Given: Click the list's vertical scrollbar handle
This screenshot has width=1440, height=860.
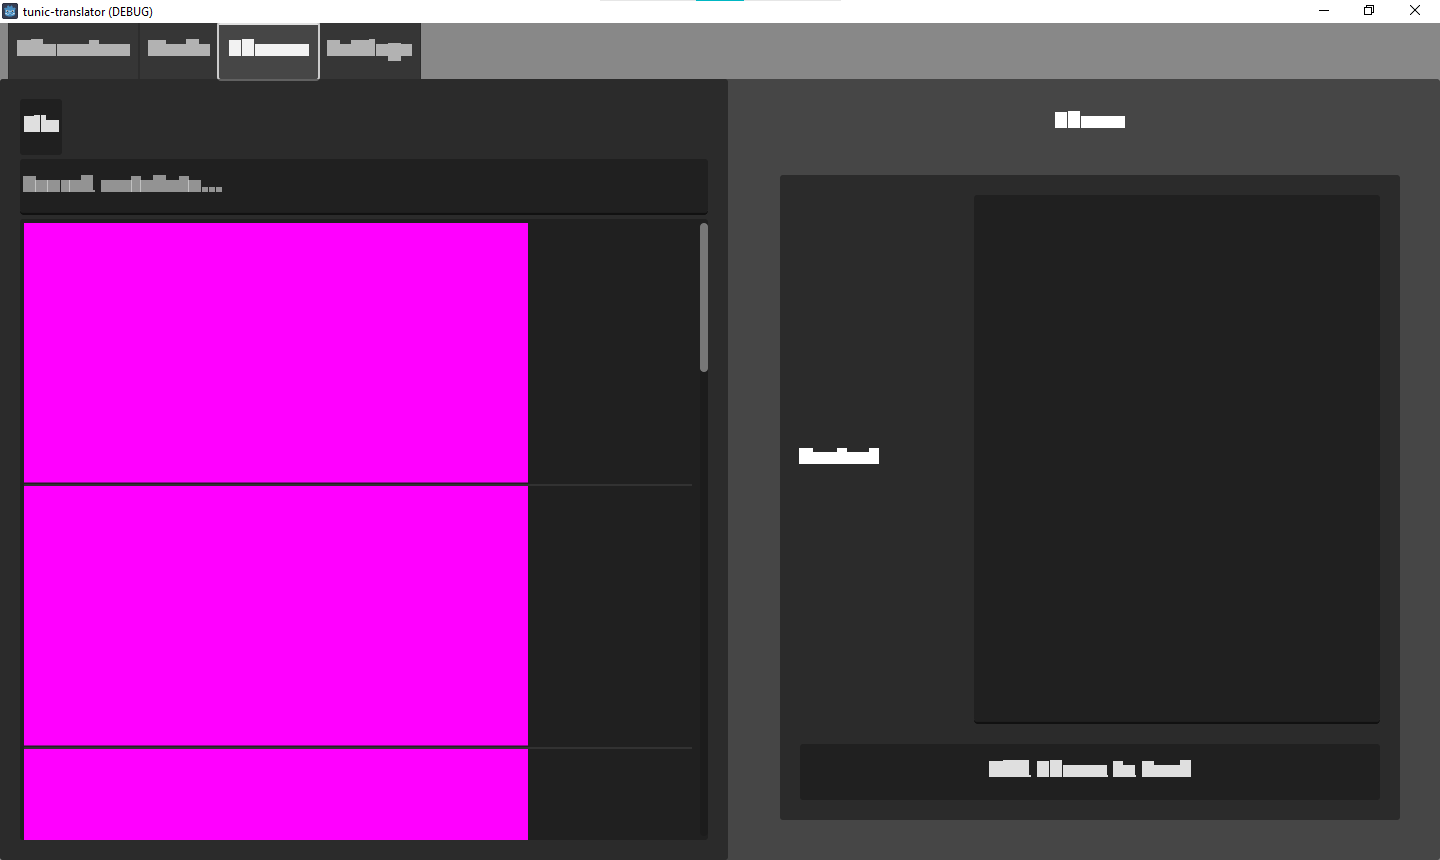Looking at the screenshot, I should 704,297.
